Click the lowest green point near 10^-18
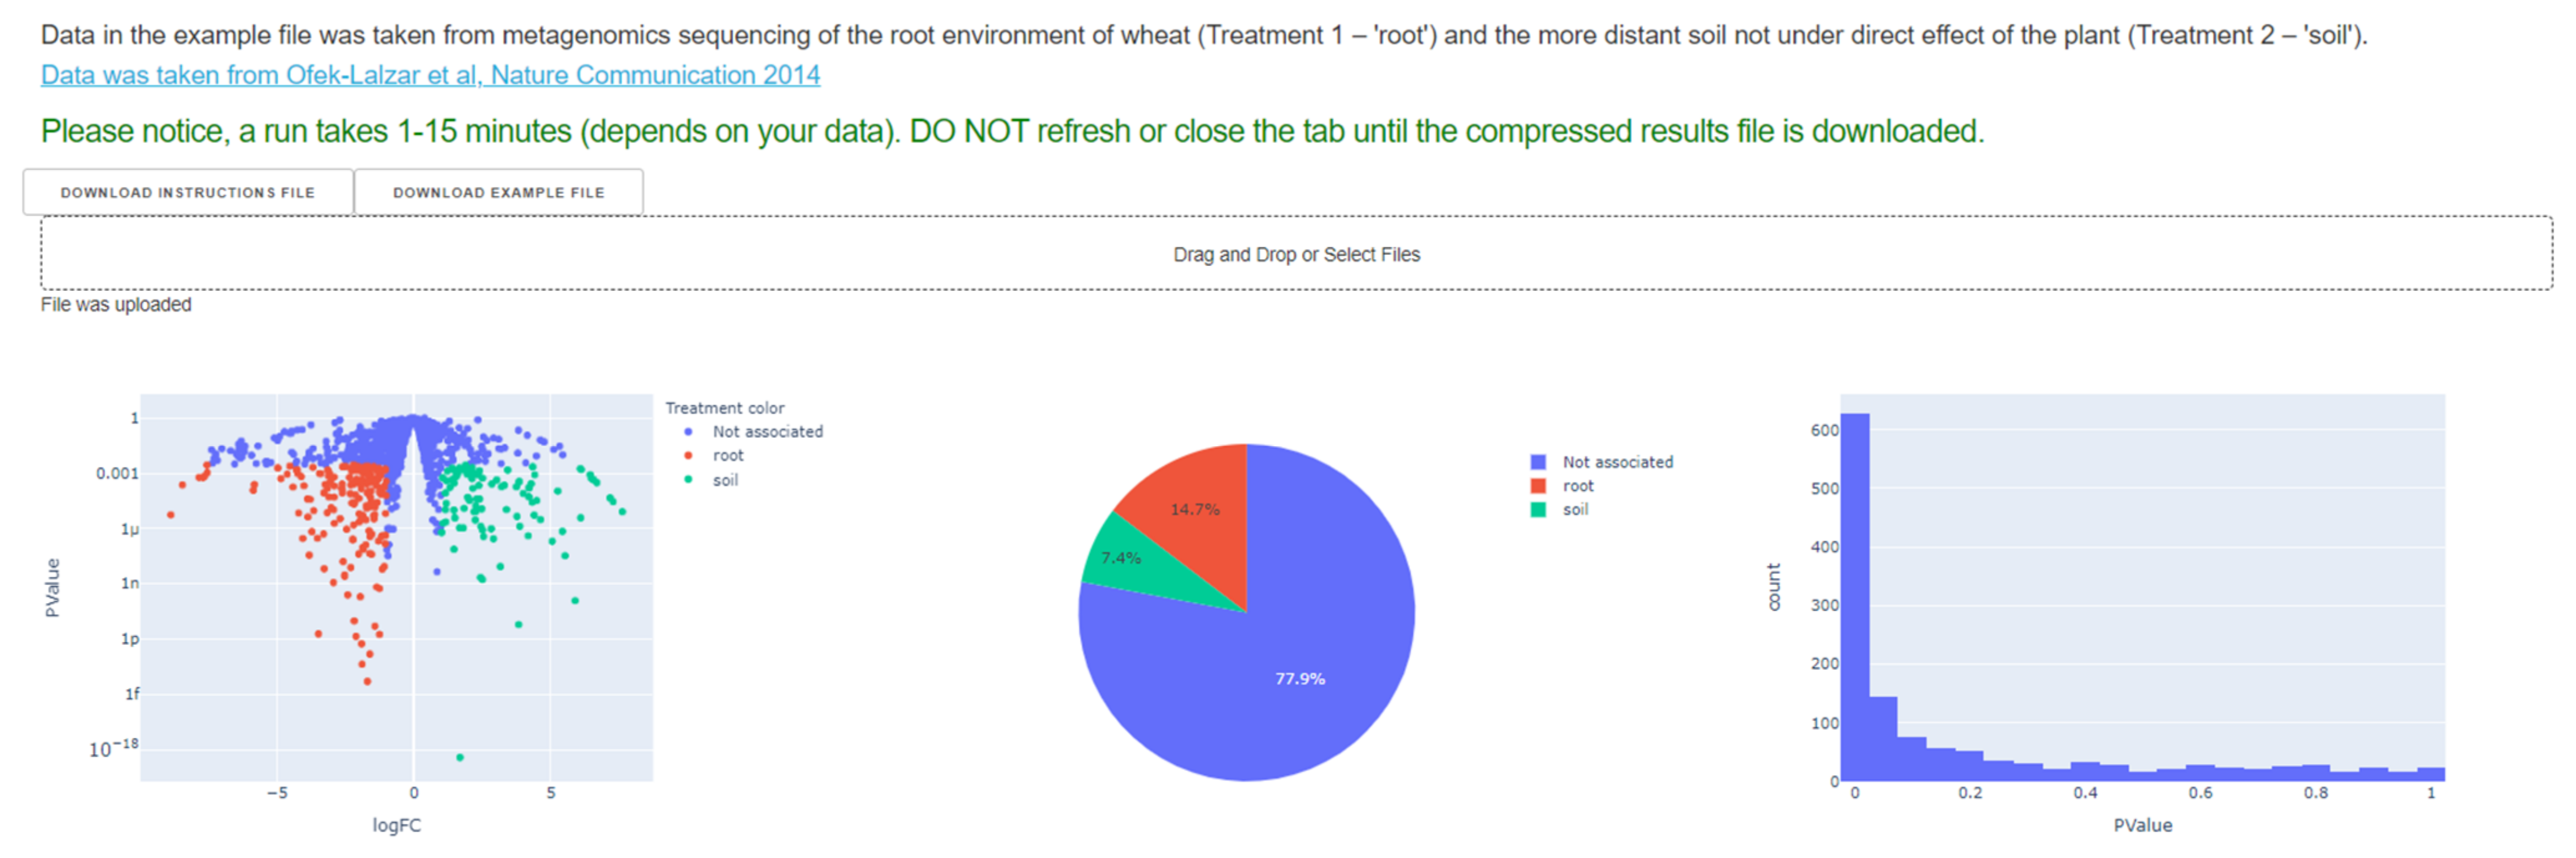The height and width of the screenshot is (858, 2576). 460,758
